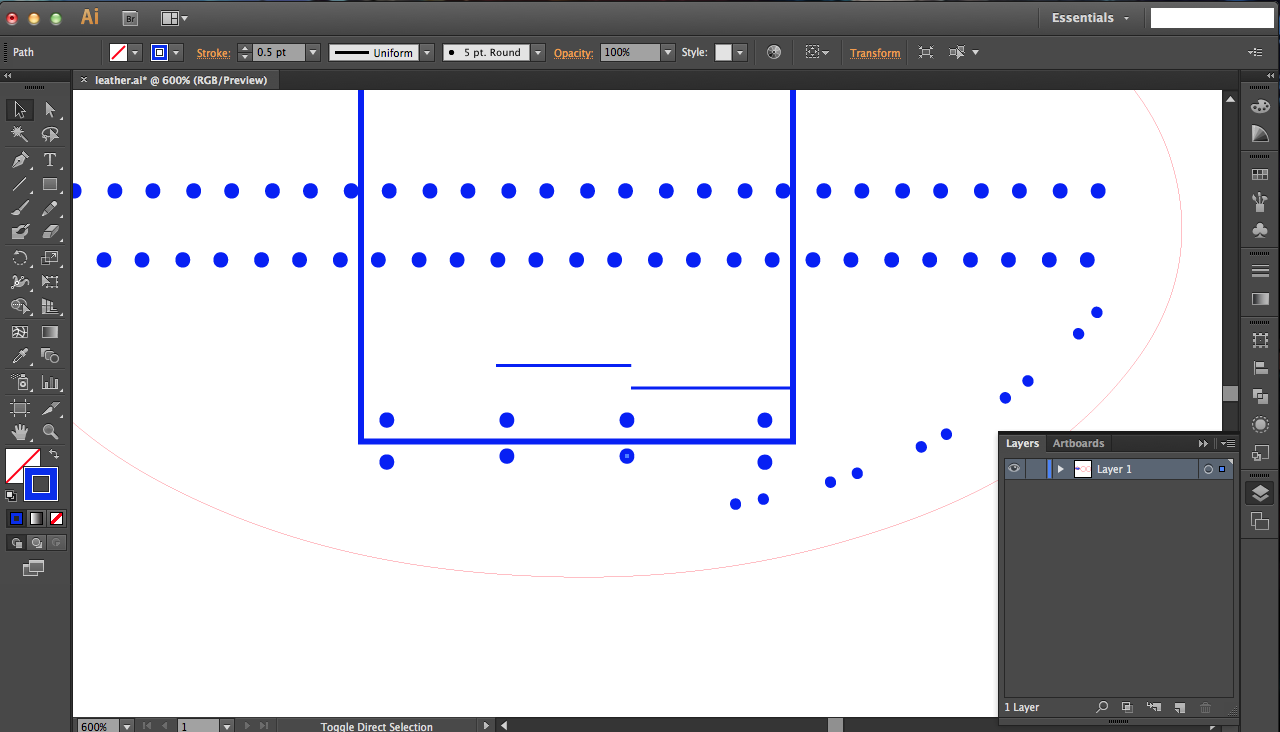Click Recolor Artwork button
The height and width of the screenshot is (732, 1280).
(773, 53)
